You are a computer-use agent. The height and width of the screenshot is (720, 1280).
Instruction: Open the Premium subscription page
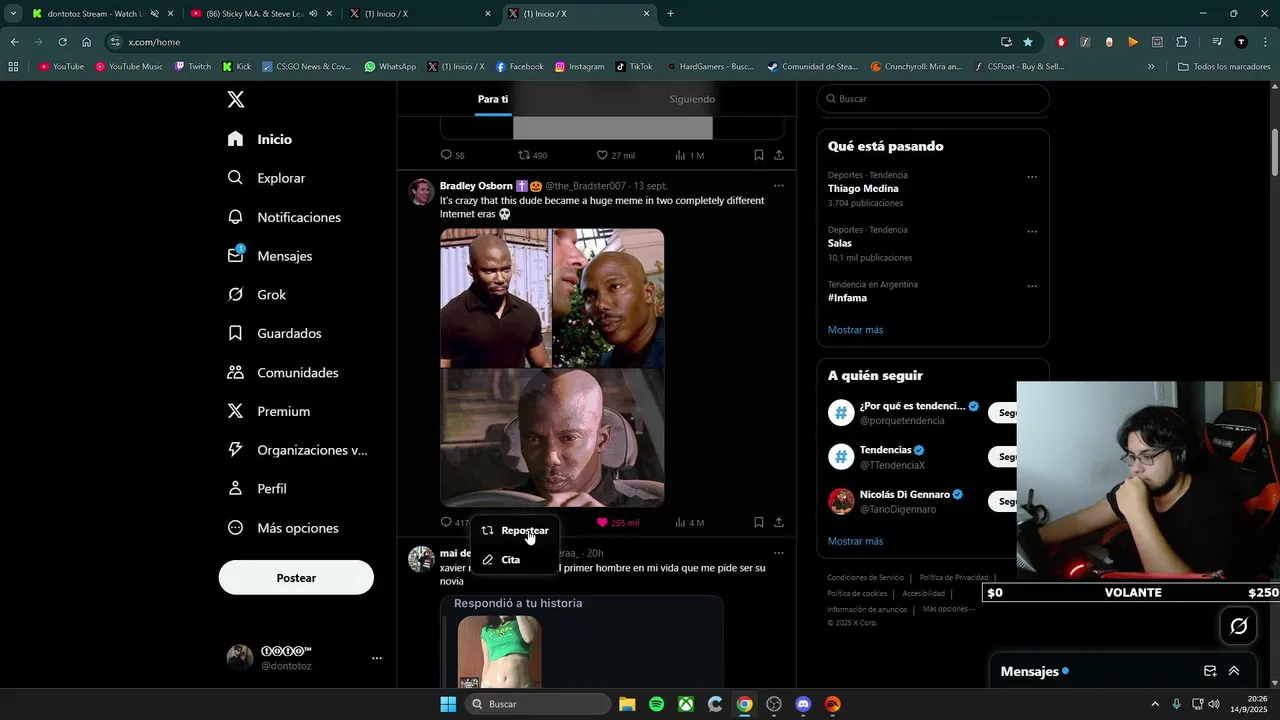269,411
